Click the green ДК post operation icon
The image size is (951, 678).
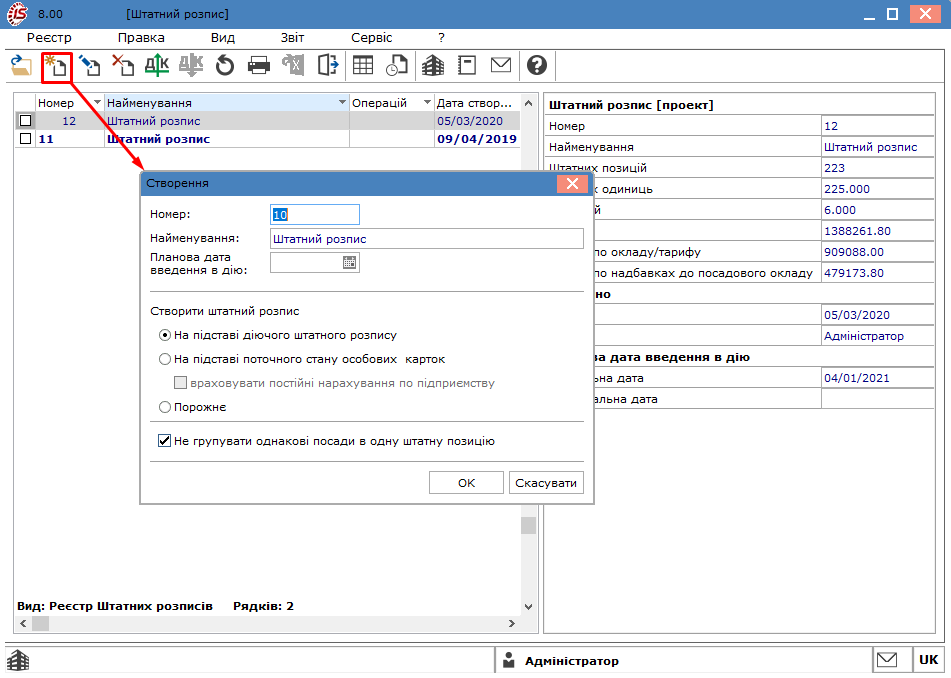point(157,65)
